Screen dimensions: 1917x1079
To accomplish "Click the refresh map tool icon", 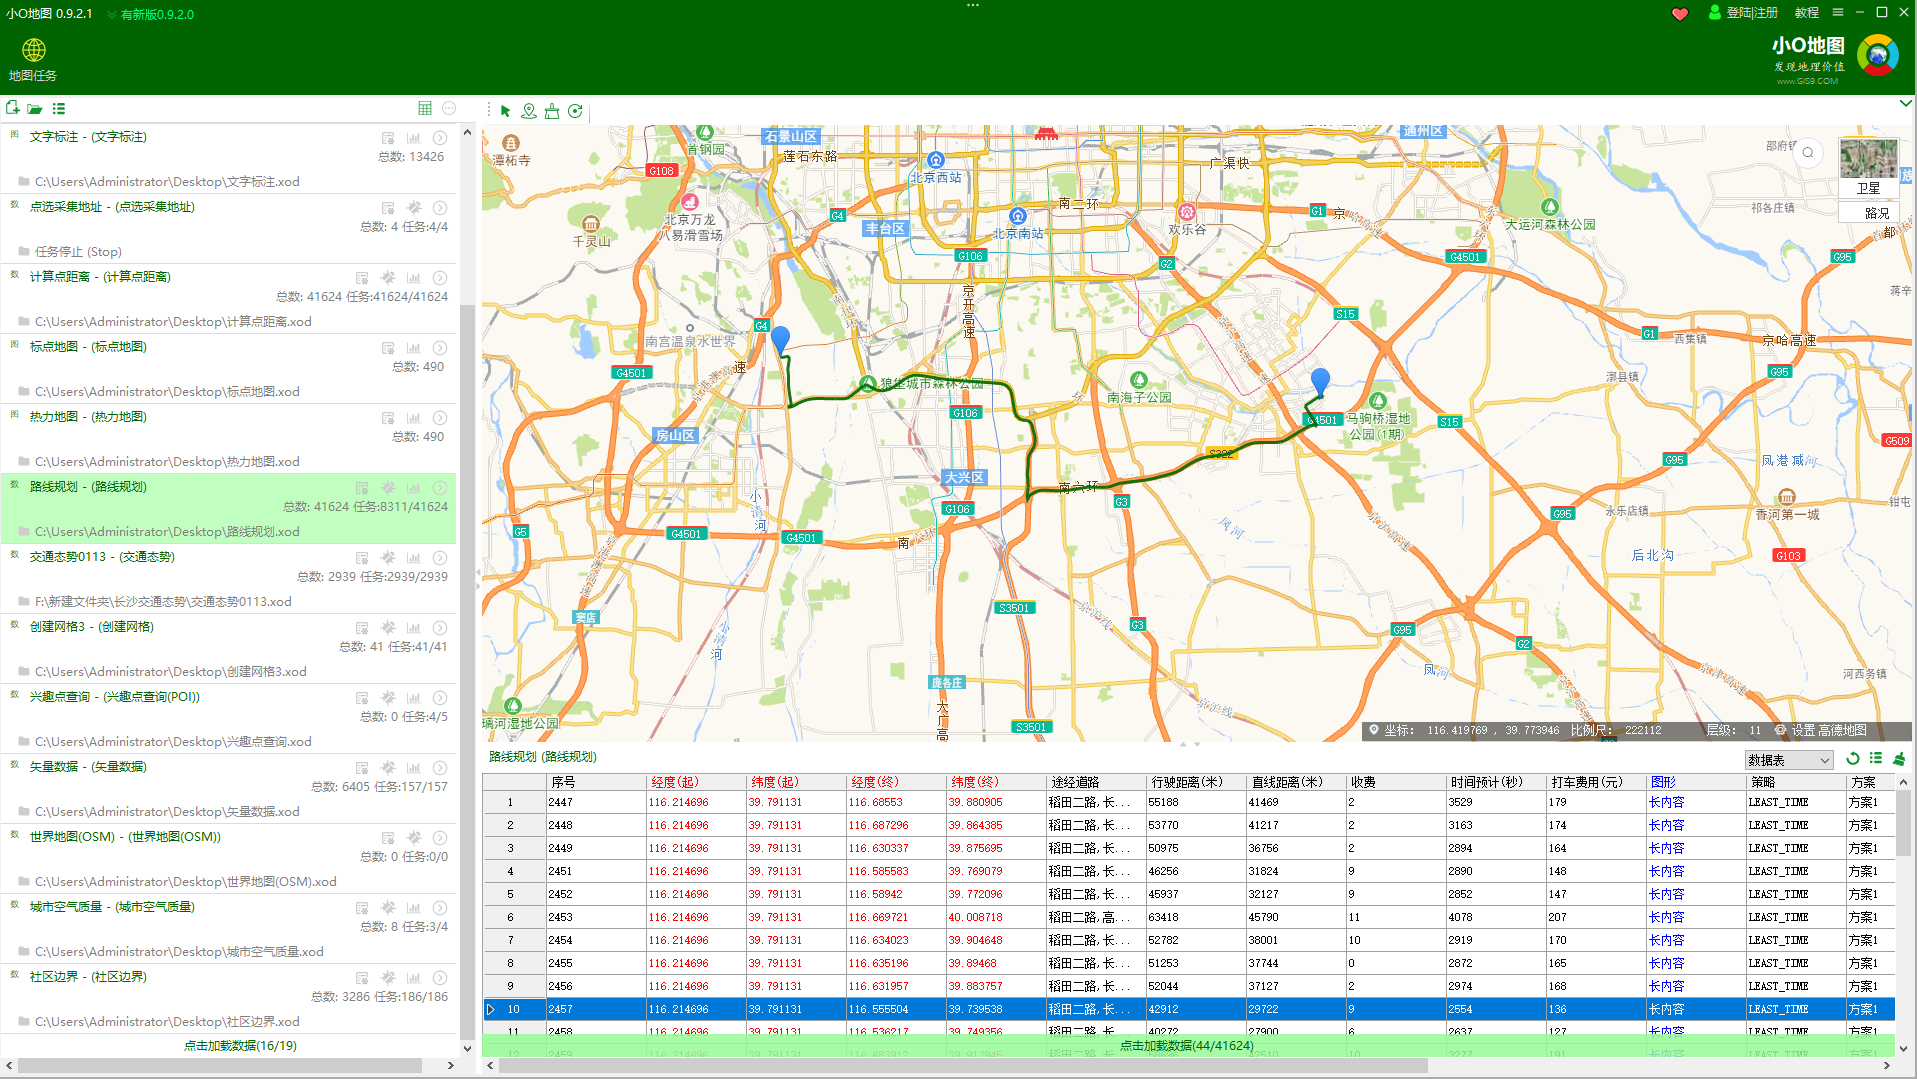I will [x=575, y=111].
